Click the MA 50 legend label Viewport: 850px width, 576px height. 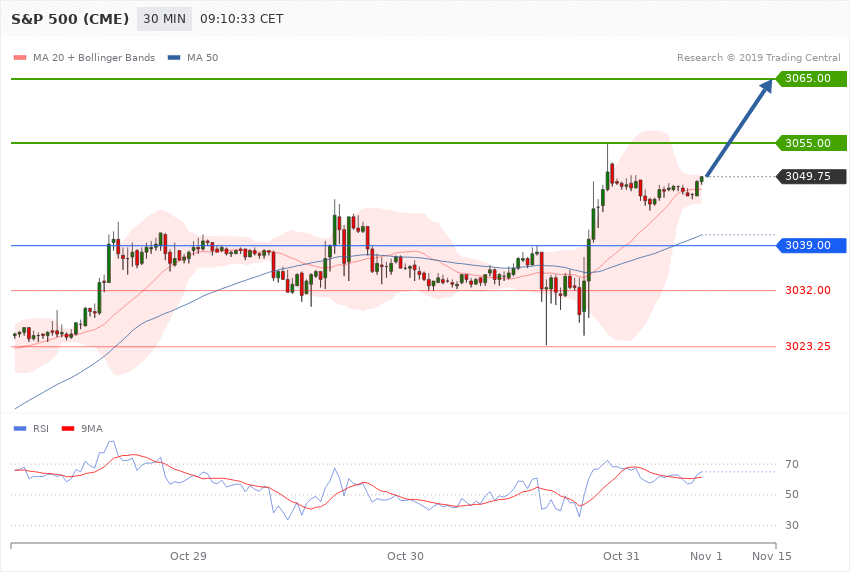click(x=203, y=57)
